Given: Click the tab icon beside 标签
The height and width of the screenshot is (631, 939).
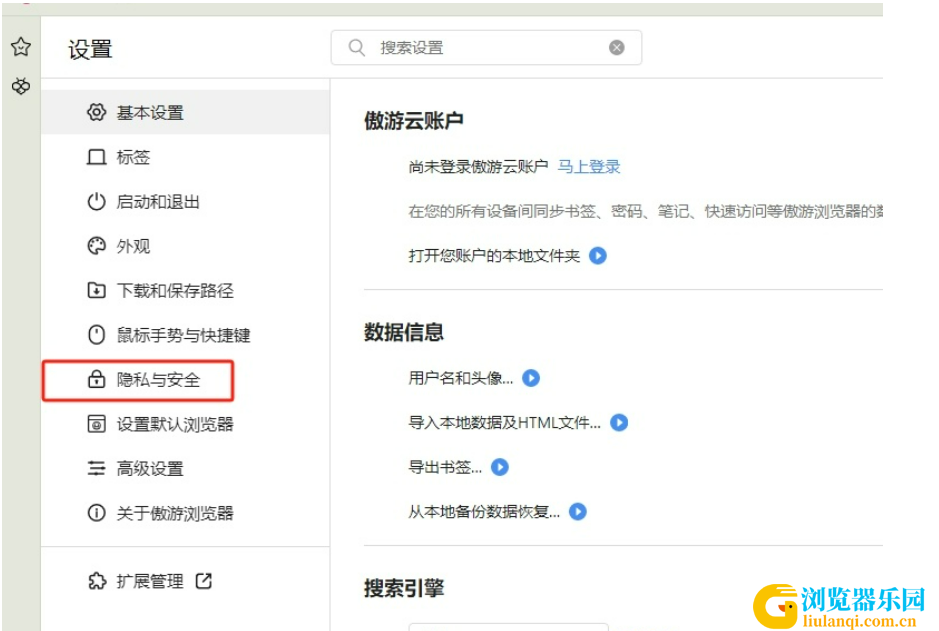Looking at the screenshot, I should click(x=96, y=157).
